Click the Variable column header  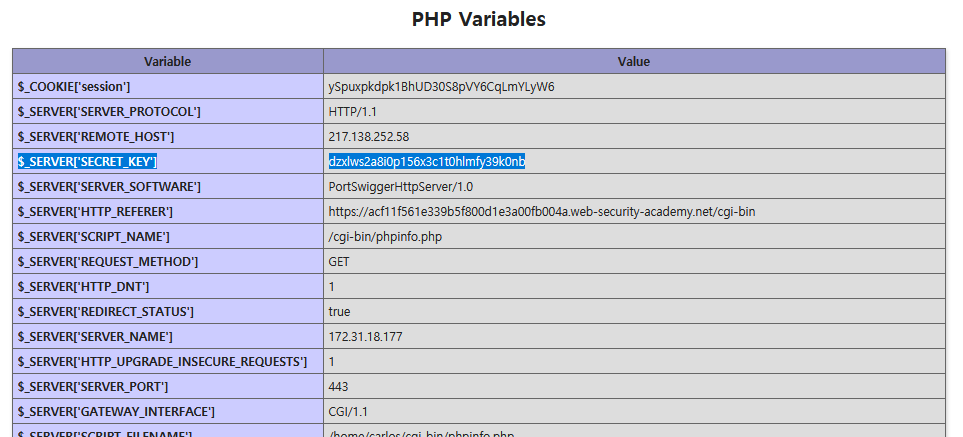(x=167, y=61)
